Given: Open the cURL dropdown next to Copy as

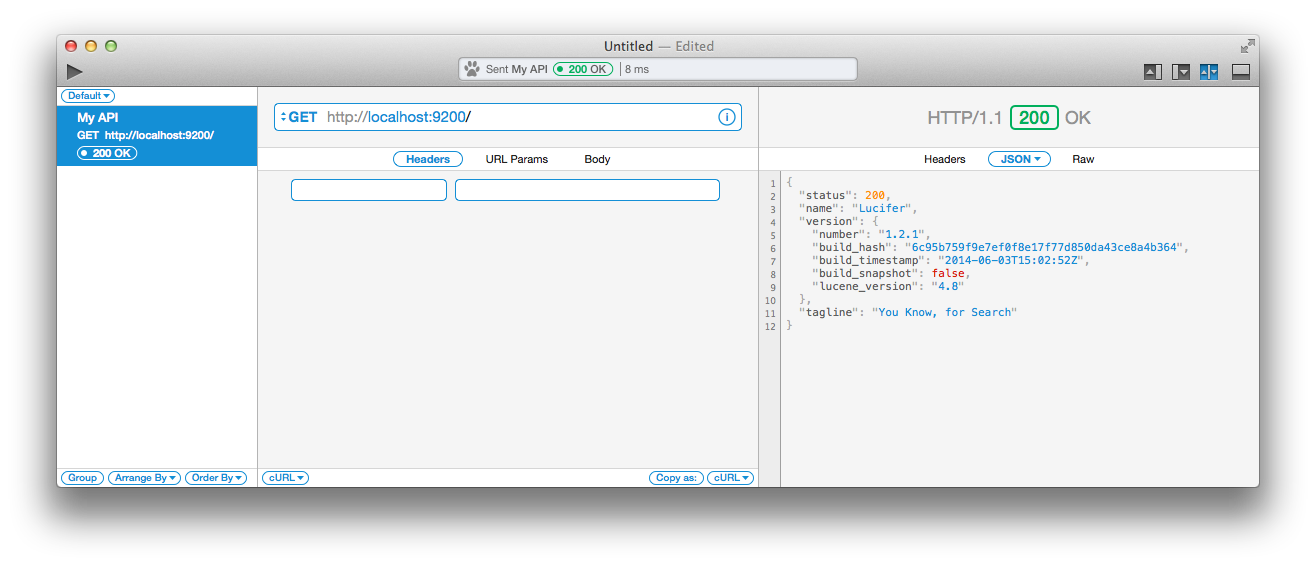Looking at the screenshot, I should click(x=730, y=478).
